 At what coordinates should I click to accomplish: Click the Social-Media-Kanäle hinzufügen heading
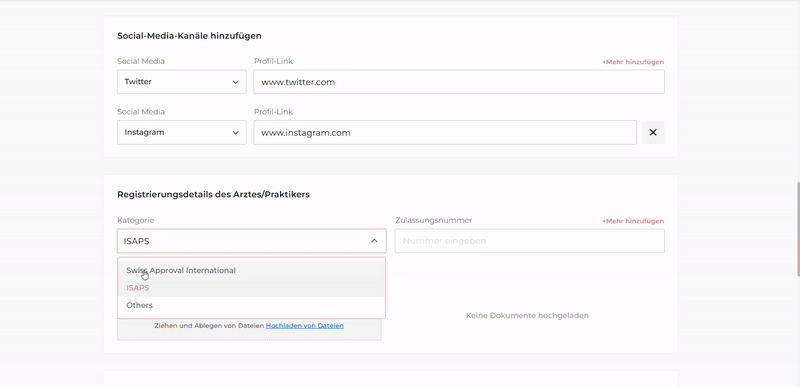(x=189, y=36)
